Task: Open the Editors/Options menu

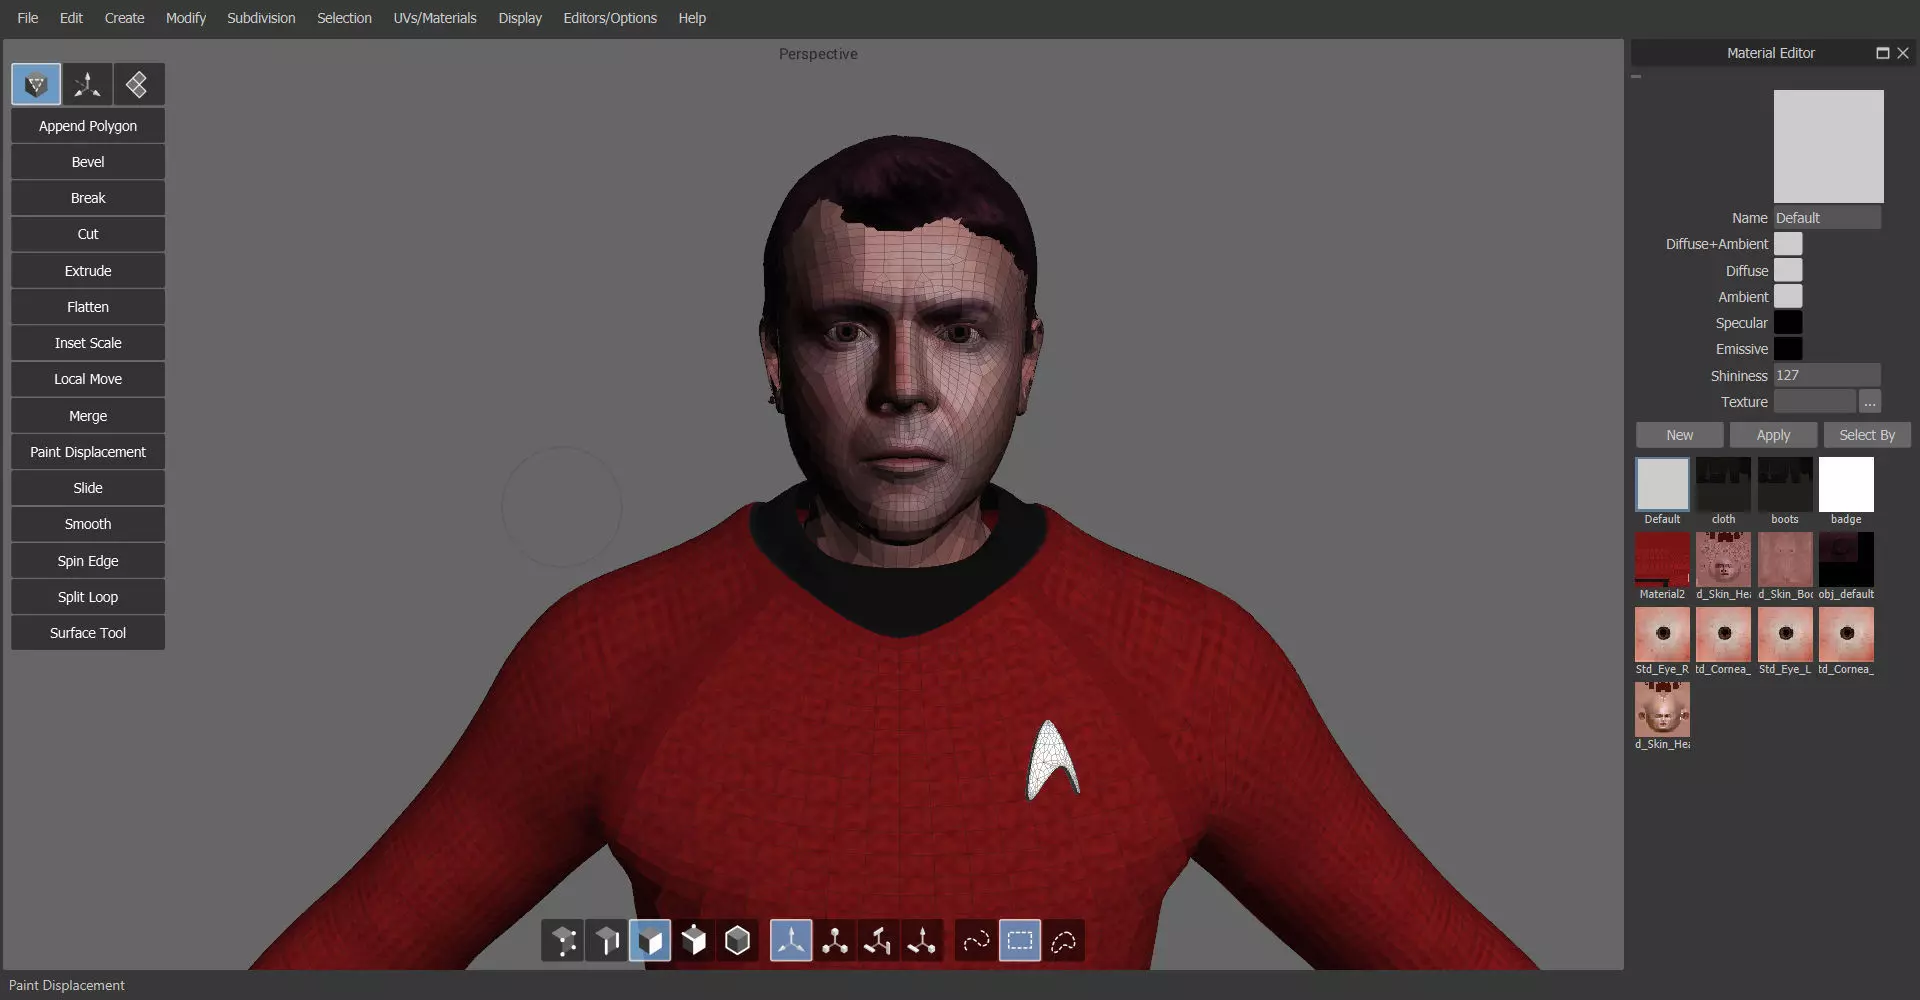Action: click(610, 18)
